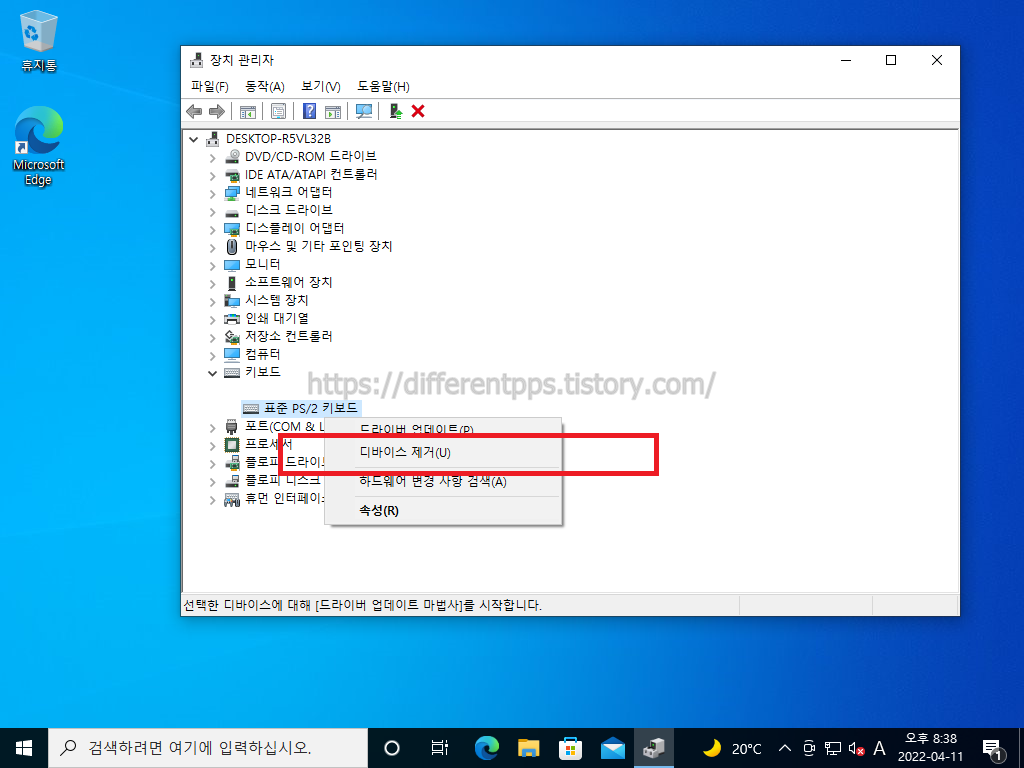Click the Windows Start button

coord(24,748)
